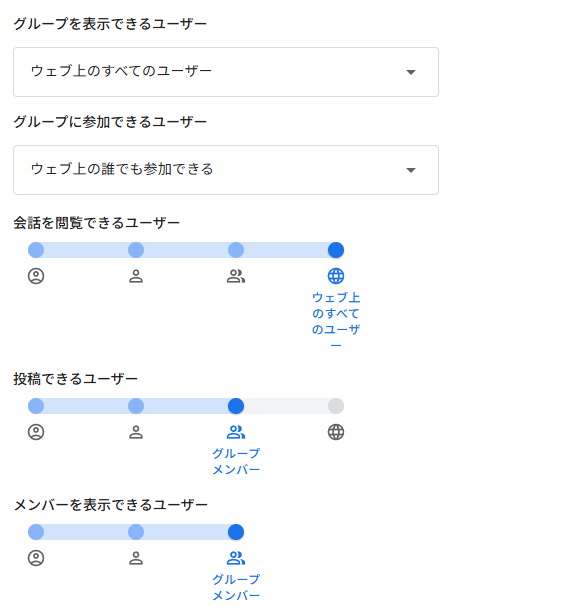The width and height of the screenshot is (564, 614).
Task: Click owner face icon under 投稿できるユーザー
Action: (x=36, y=432)
